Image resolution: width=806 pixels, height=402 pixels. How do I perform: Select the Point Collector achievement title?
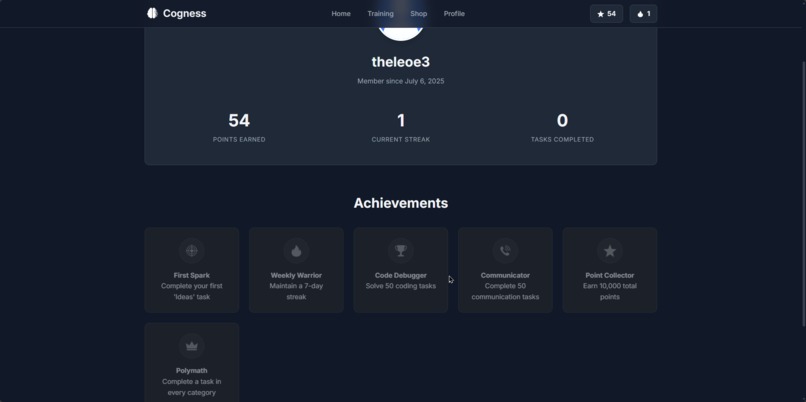(x=610, y=276)
